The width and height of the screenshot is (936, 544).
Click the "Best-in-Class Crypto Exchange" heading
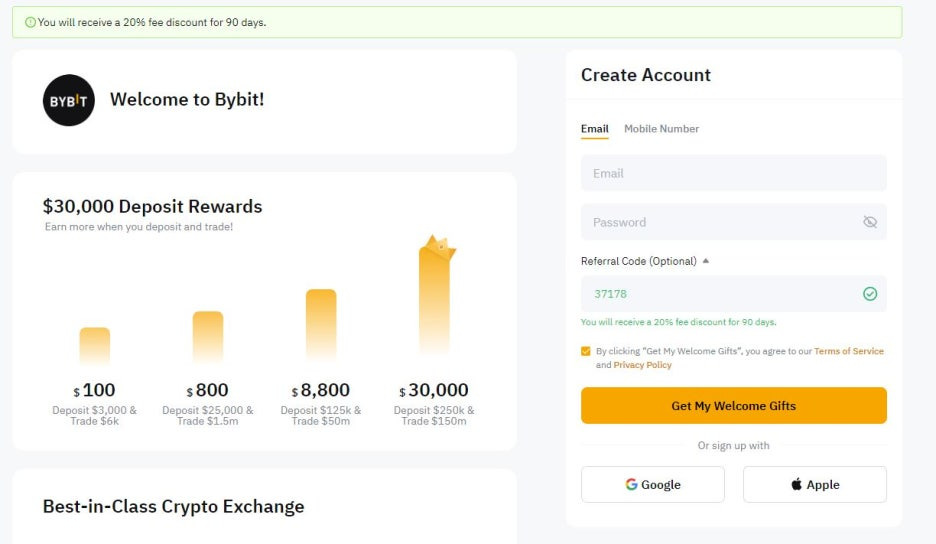click(x=173, y=506)
